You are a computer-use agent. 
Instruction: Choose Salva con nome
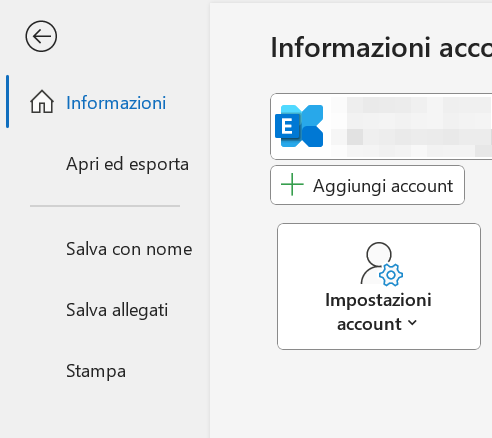[x=129, y=249]
